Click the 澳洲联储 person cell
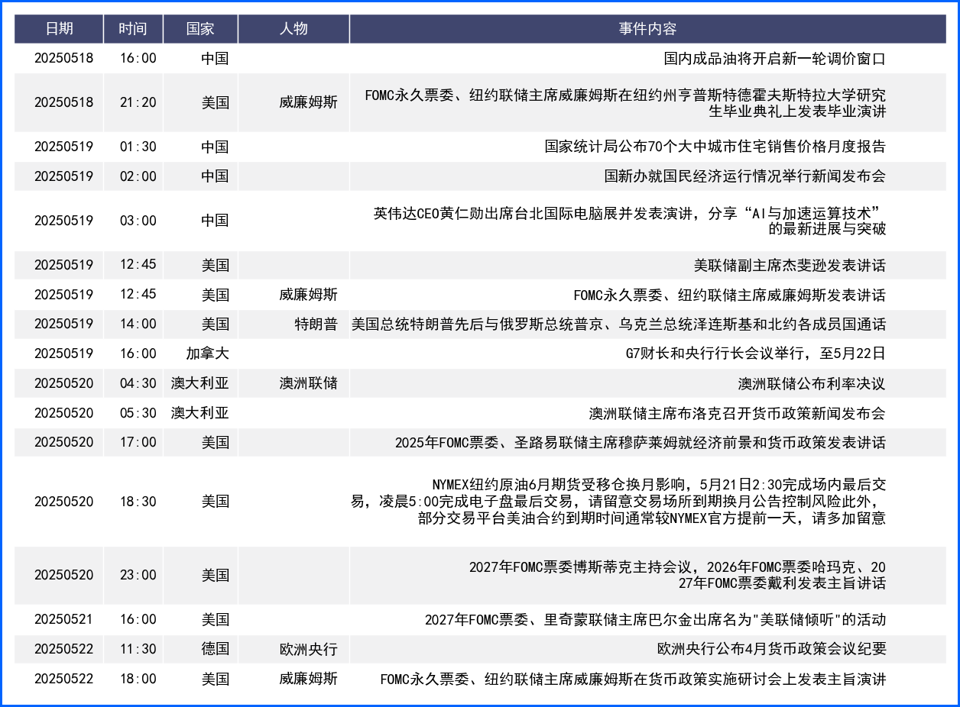The width and height of the screenshot is (960, 707). (x=308, y=383)
